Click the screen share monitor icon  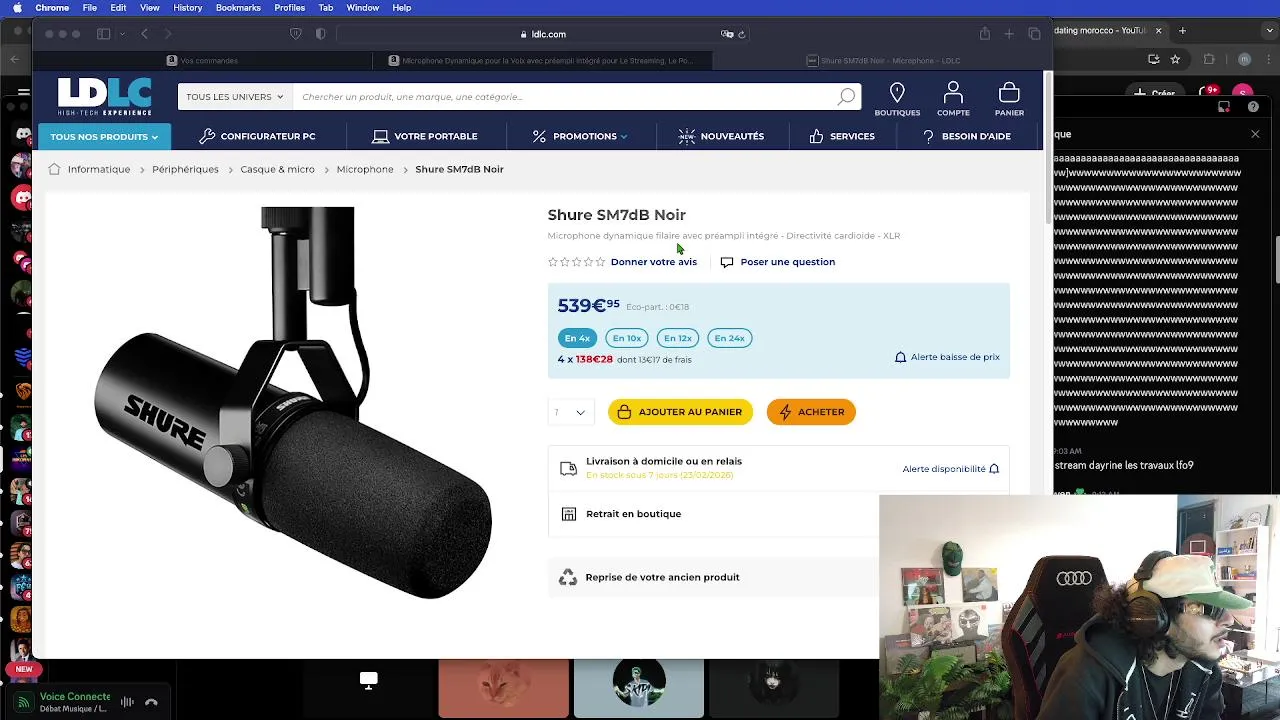pyautogui.click(x=368, y=680)
